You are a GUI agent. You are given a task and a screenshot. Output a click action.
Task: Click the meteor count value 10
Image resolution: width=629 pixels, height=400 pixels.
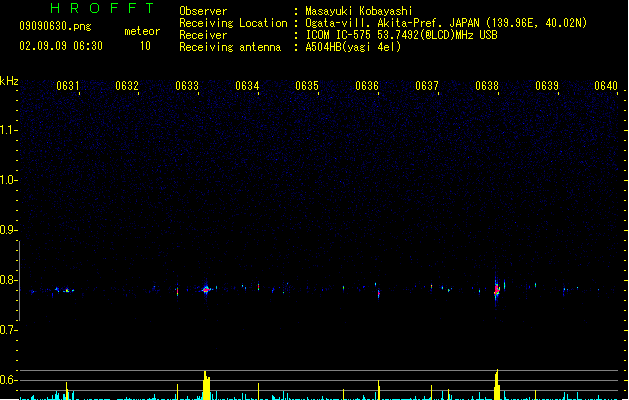(x=145, y=46)
